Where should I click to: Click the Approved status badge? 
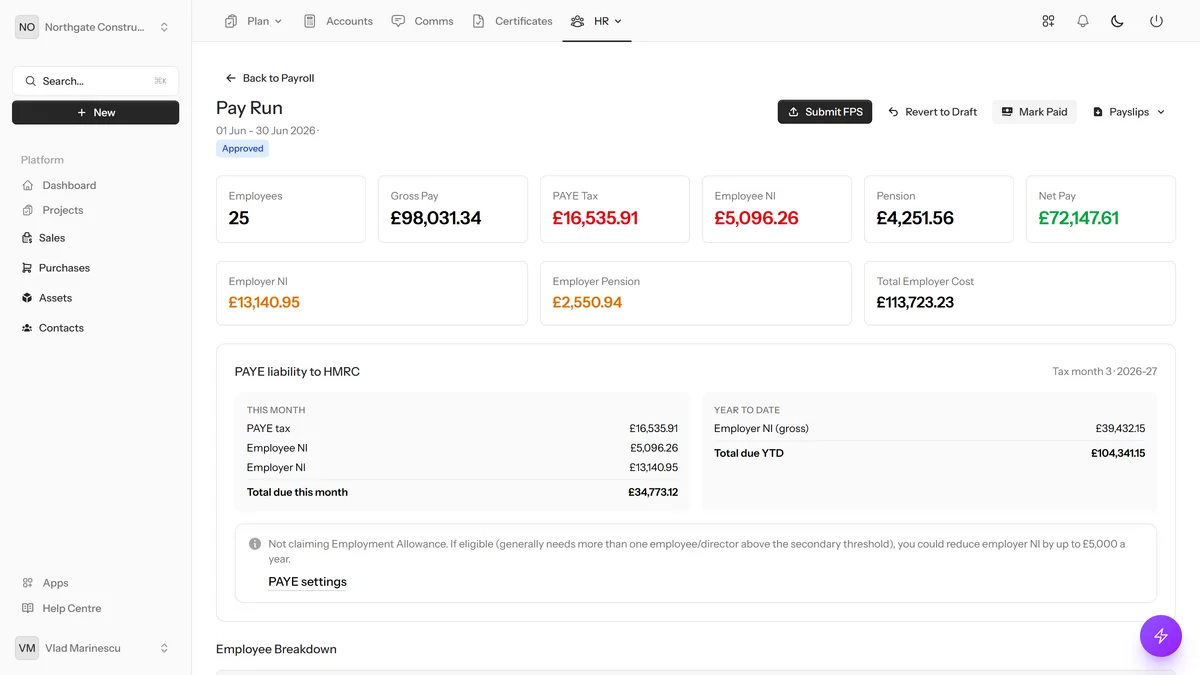[243, 149]
